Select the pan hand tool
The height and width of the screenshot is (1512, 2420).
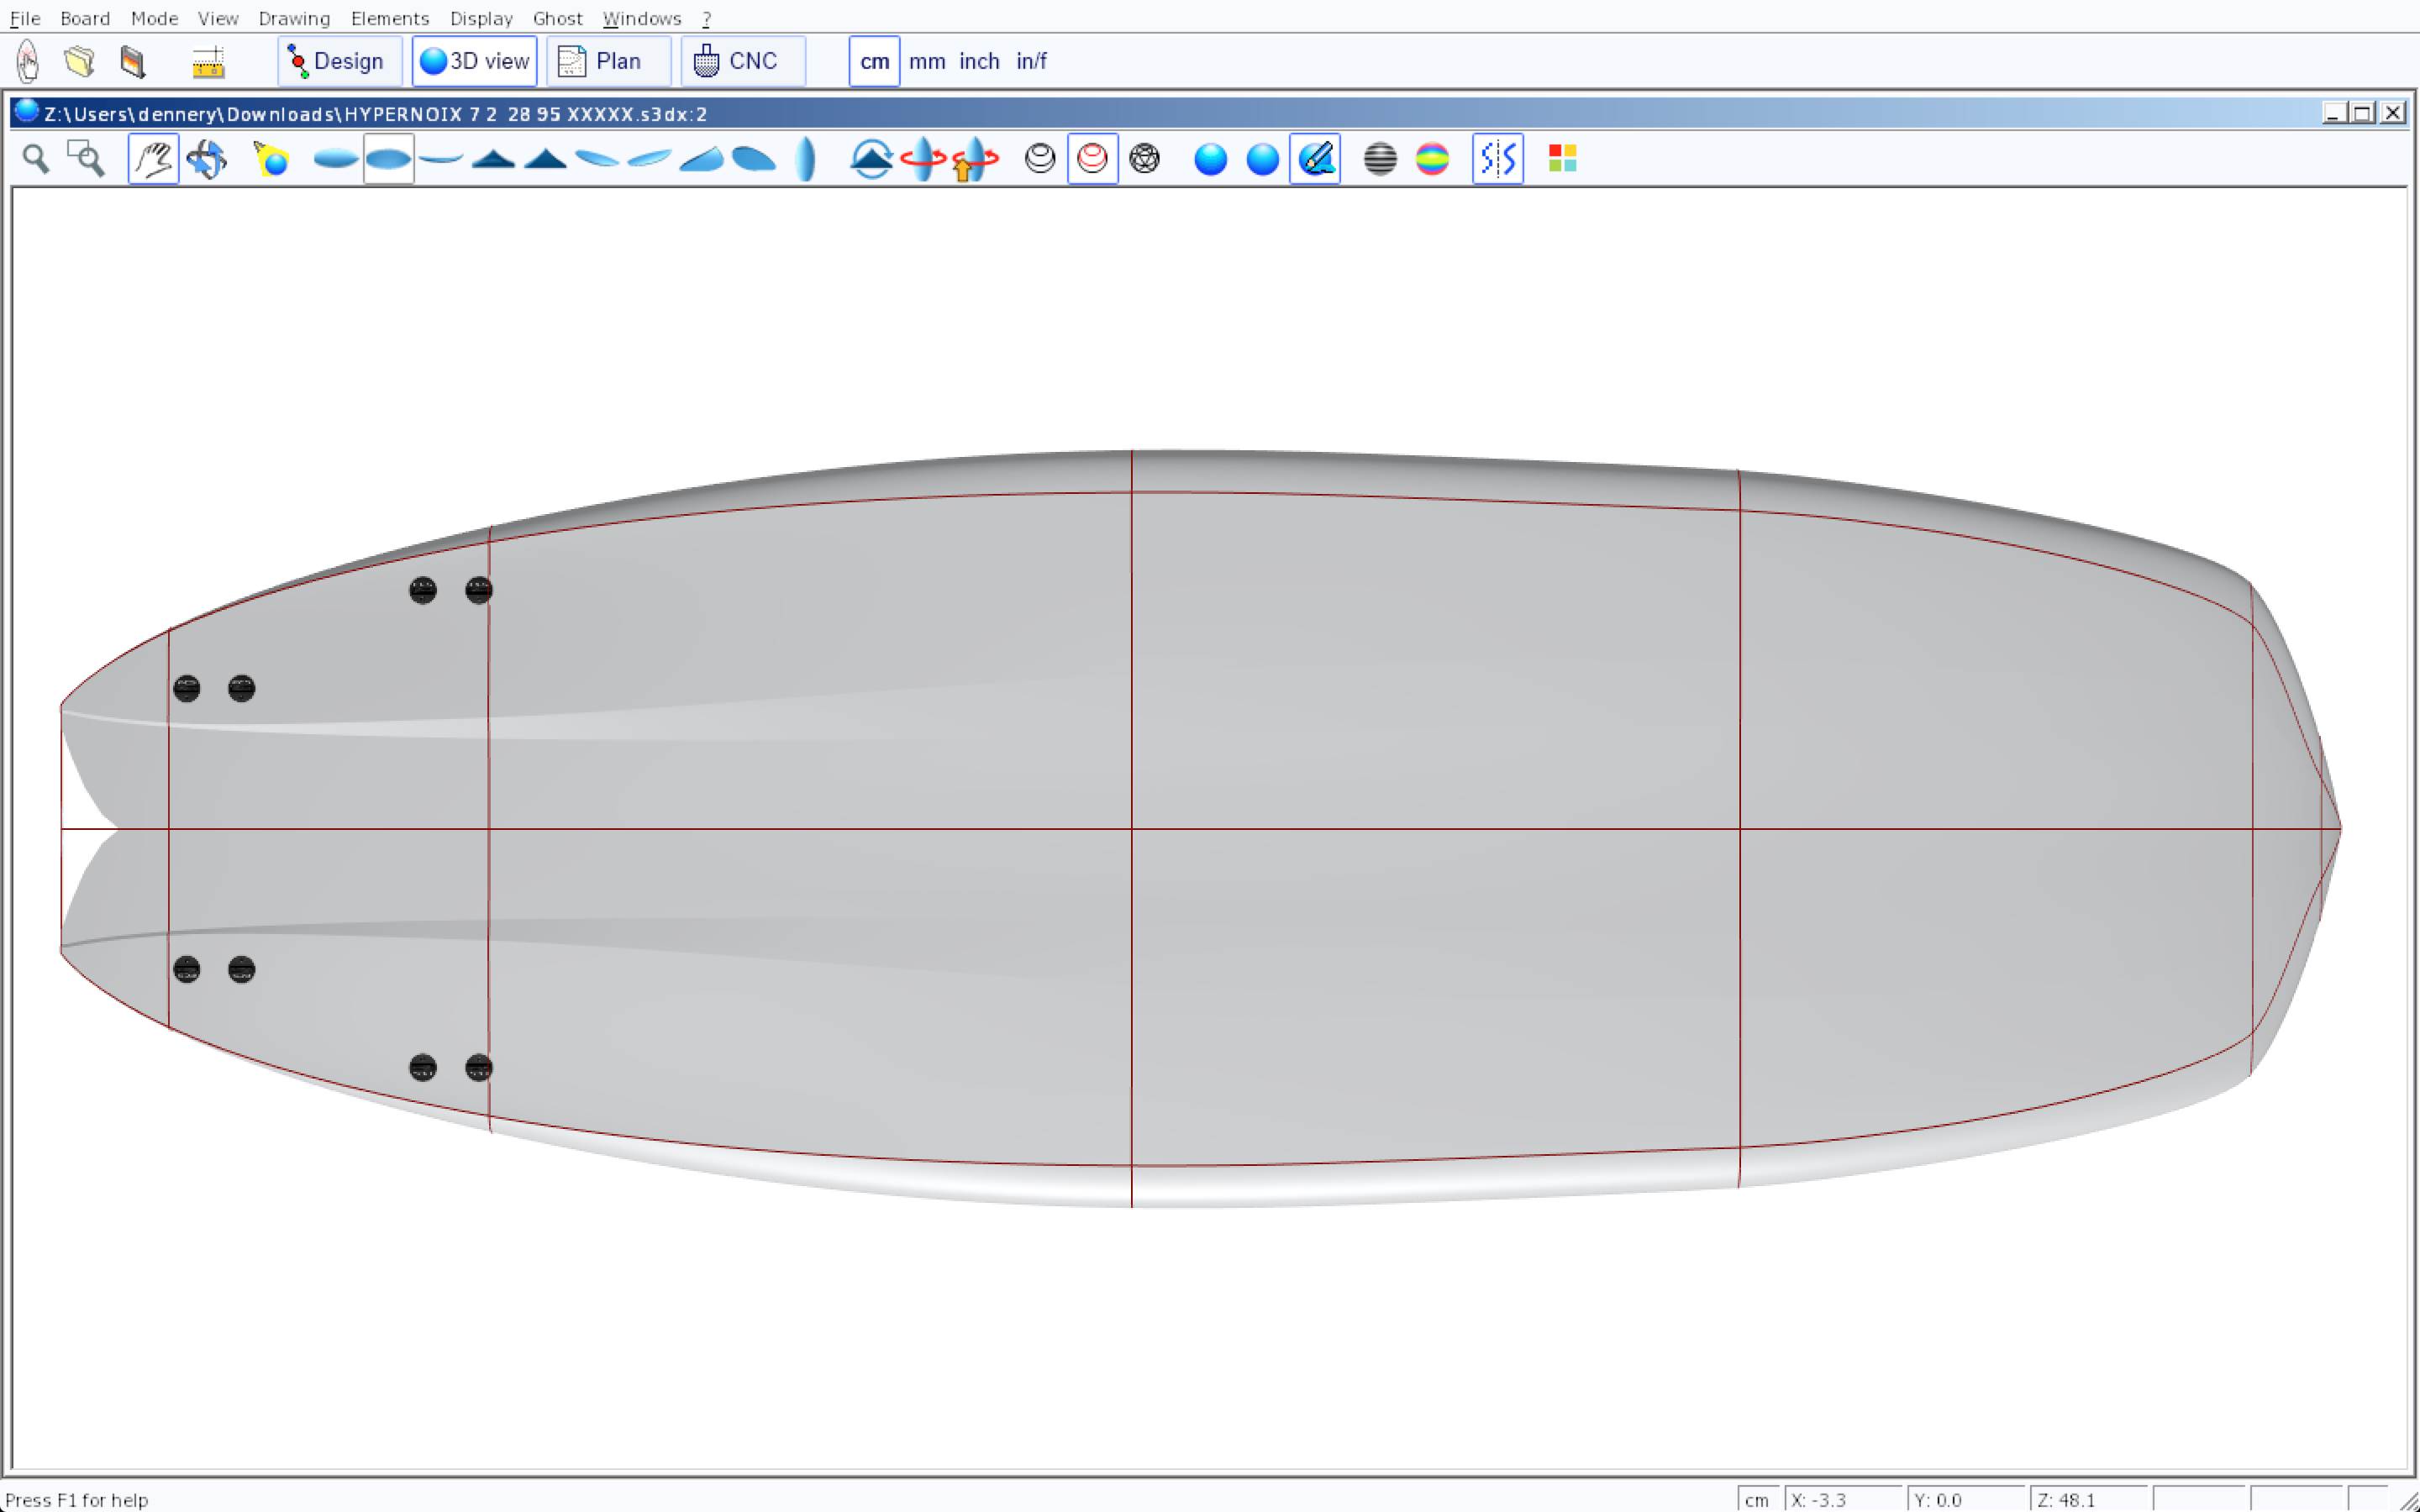(x=153, y=159)
